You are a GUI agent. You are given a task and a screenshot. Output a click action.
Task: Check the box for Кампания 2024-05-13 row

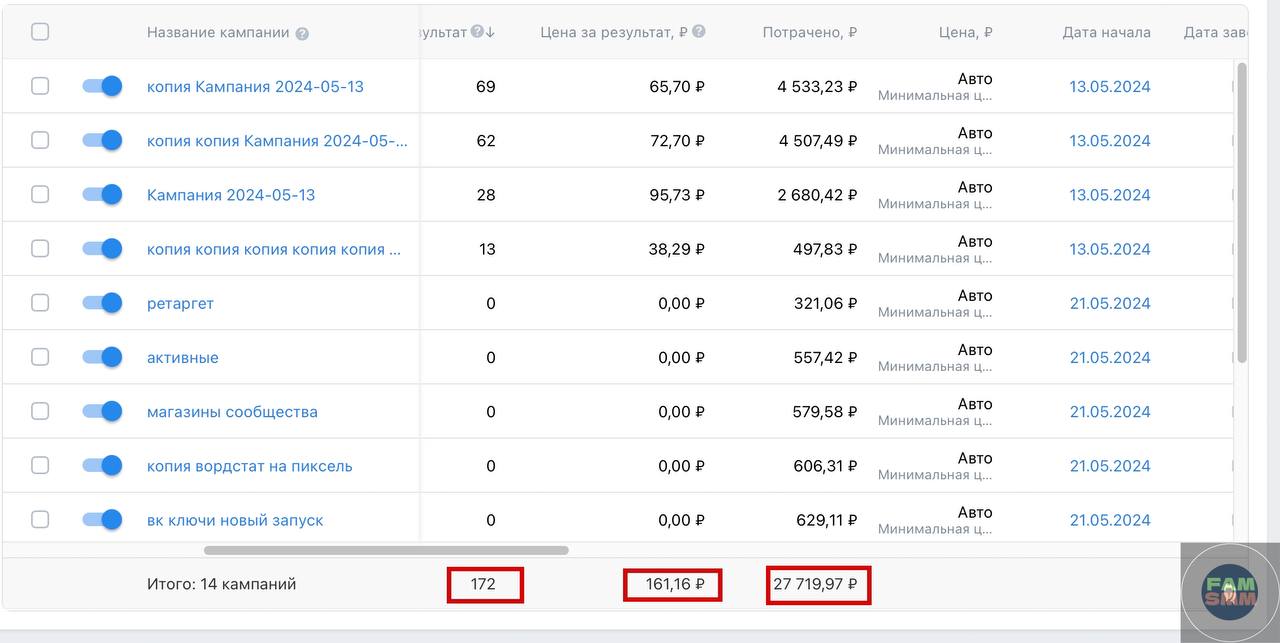coord(40,194)
